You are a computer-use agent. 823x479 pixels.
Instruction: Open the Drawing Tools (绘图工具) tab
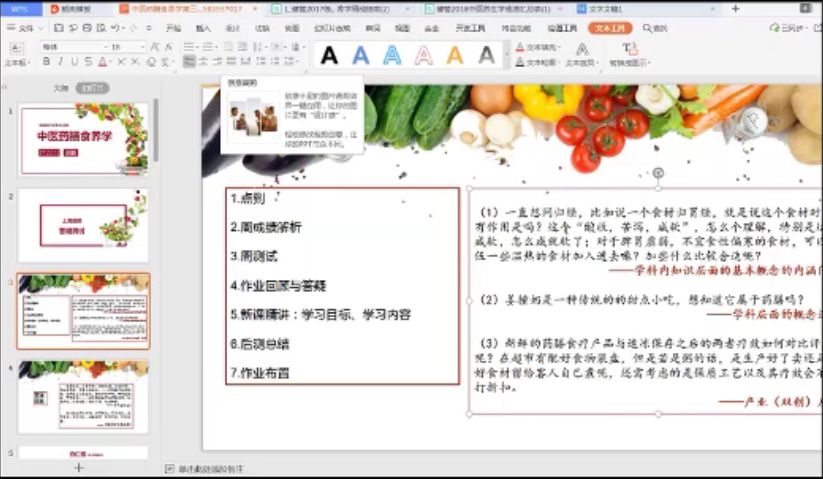pos(563,28)
